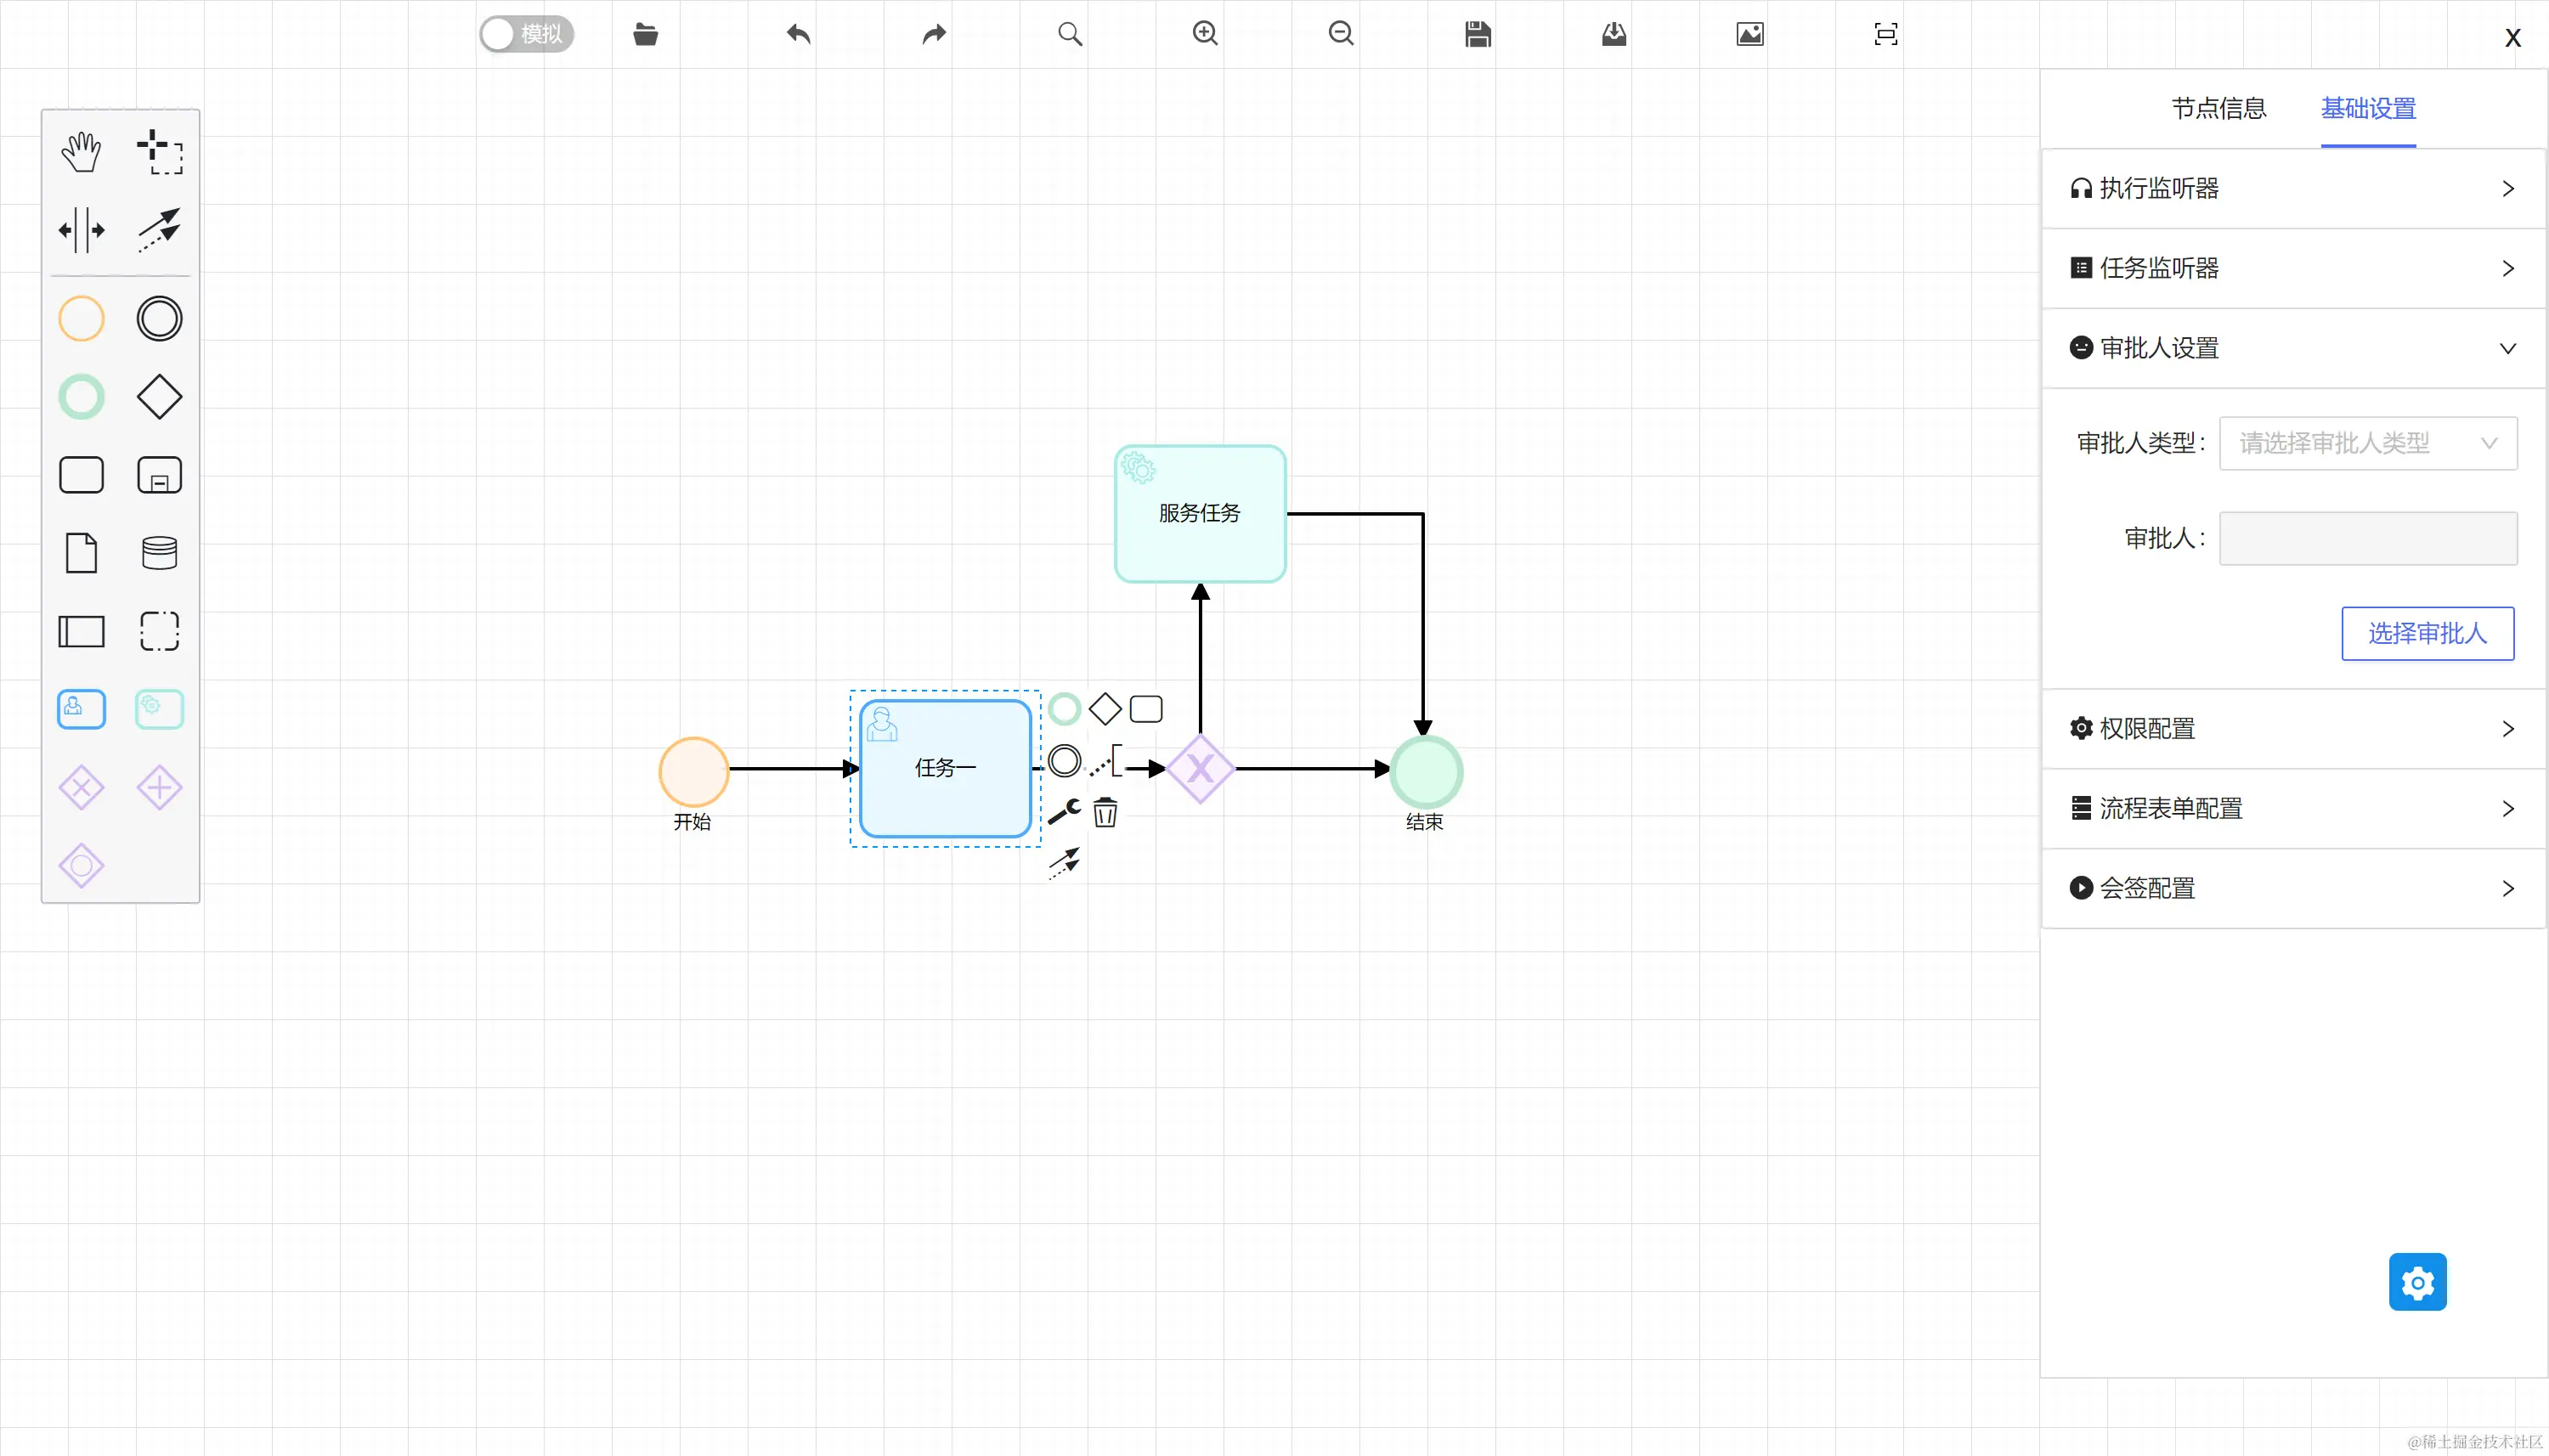Select the 基础设置 tab

tap(2367, 108)
